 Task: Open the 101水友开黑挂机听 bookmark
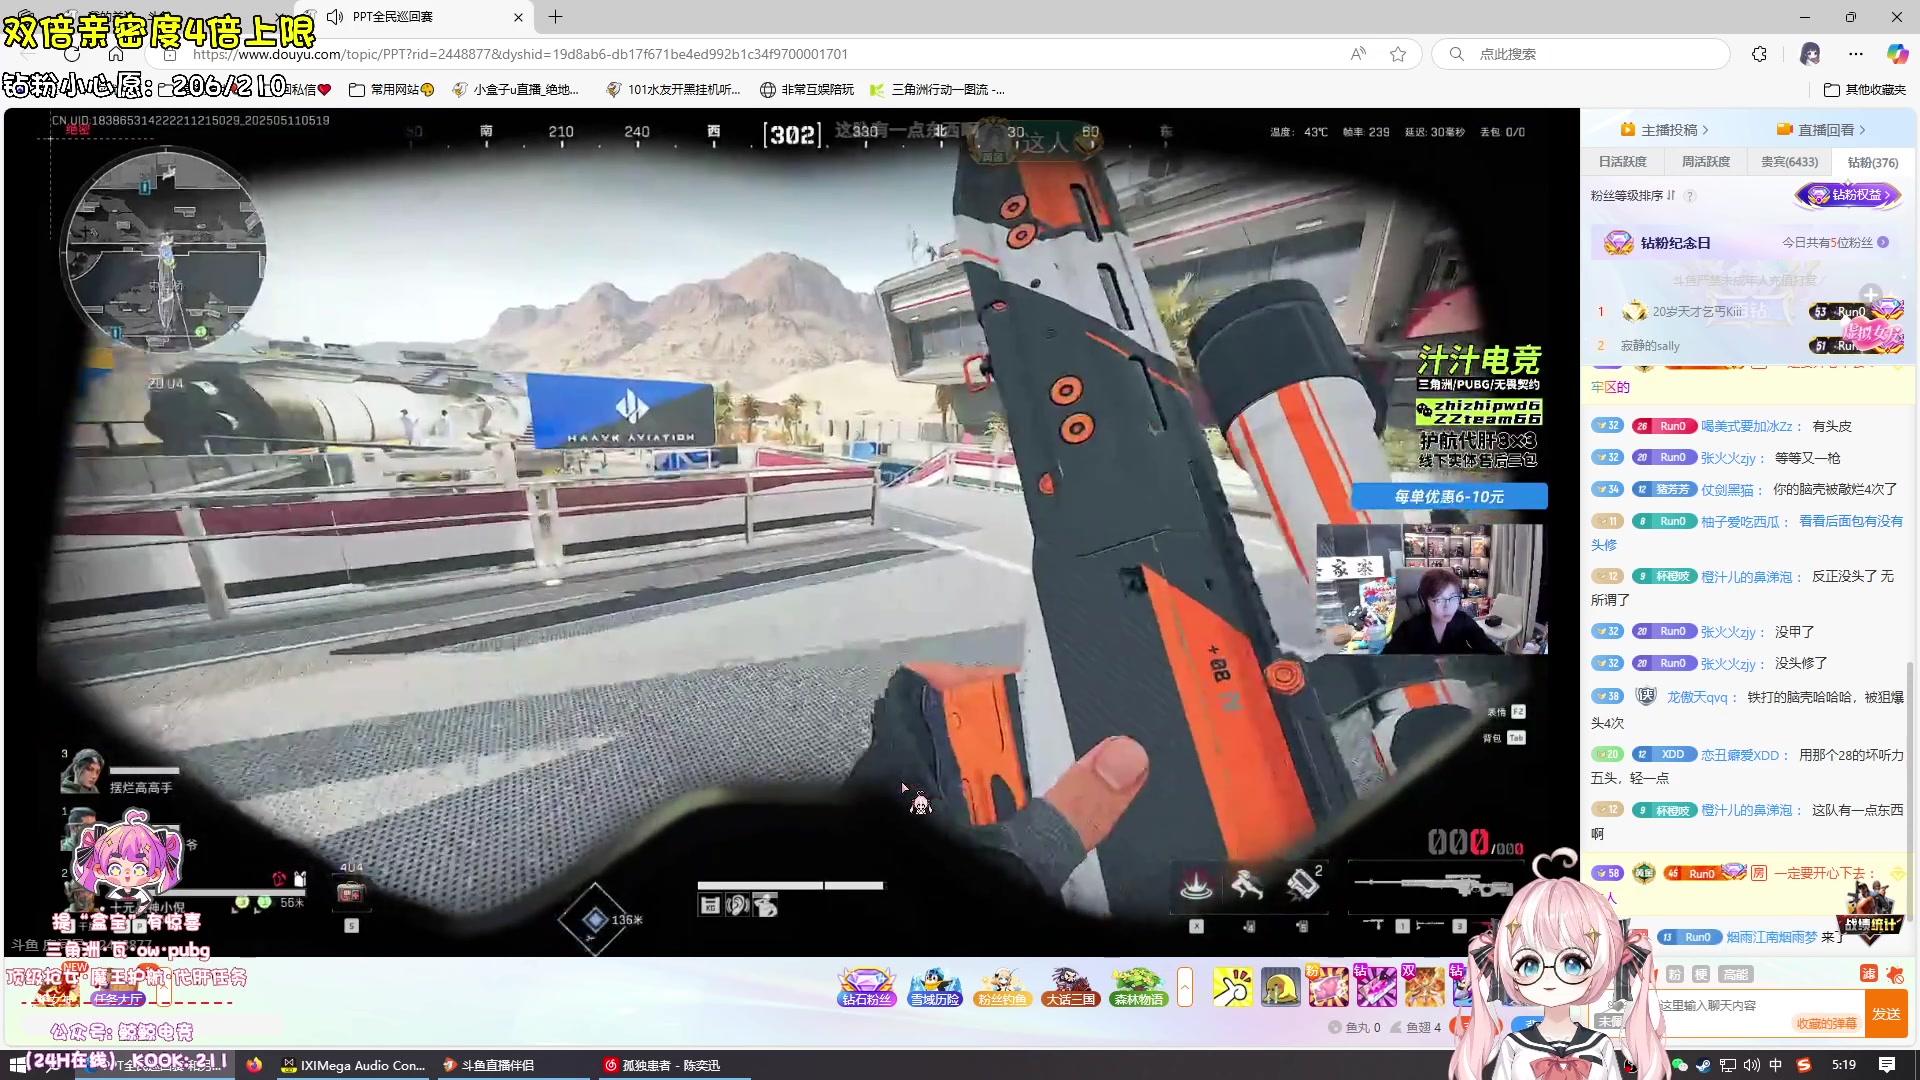pos(673,90)
